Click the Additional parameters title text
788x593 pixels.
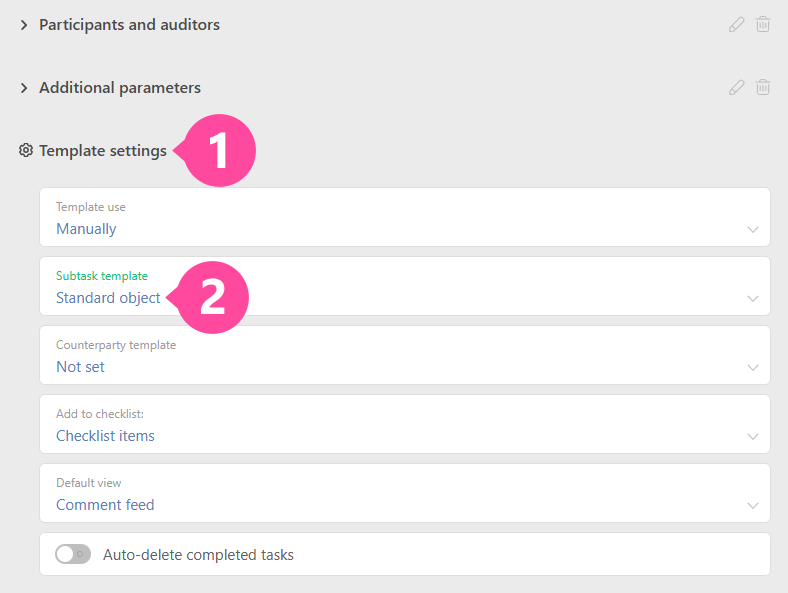120,88
